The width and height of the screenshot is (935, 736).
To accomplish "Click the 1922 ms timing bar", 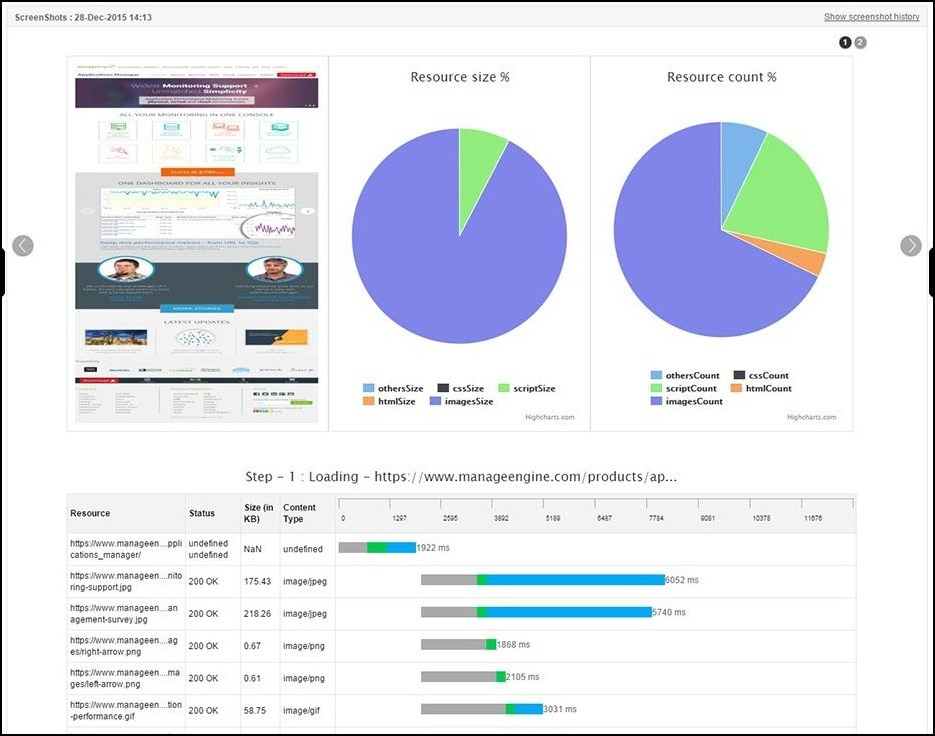I will pos(377,547).
